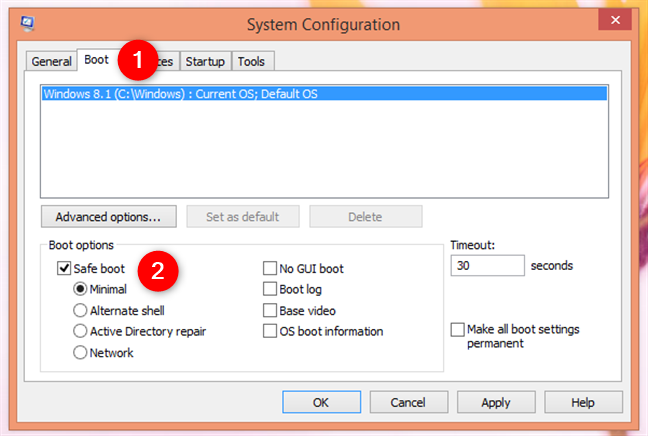Select the Minimal radio option
This screenshot has width=648, height=436.
pos(80,289)
